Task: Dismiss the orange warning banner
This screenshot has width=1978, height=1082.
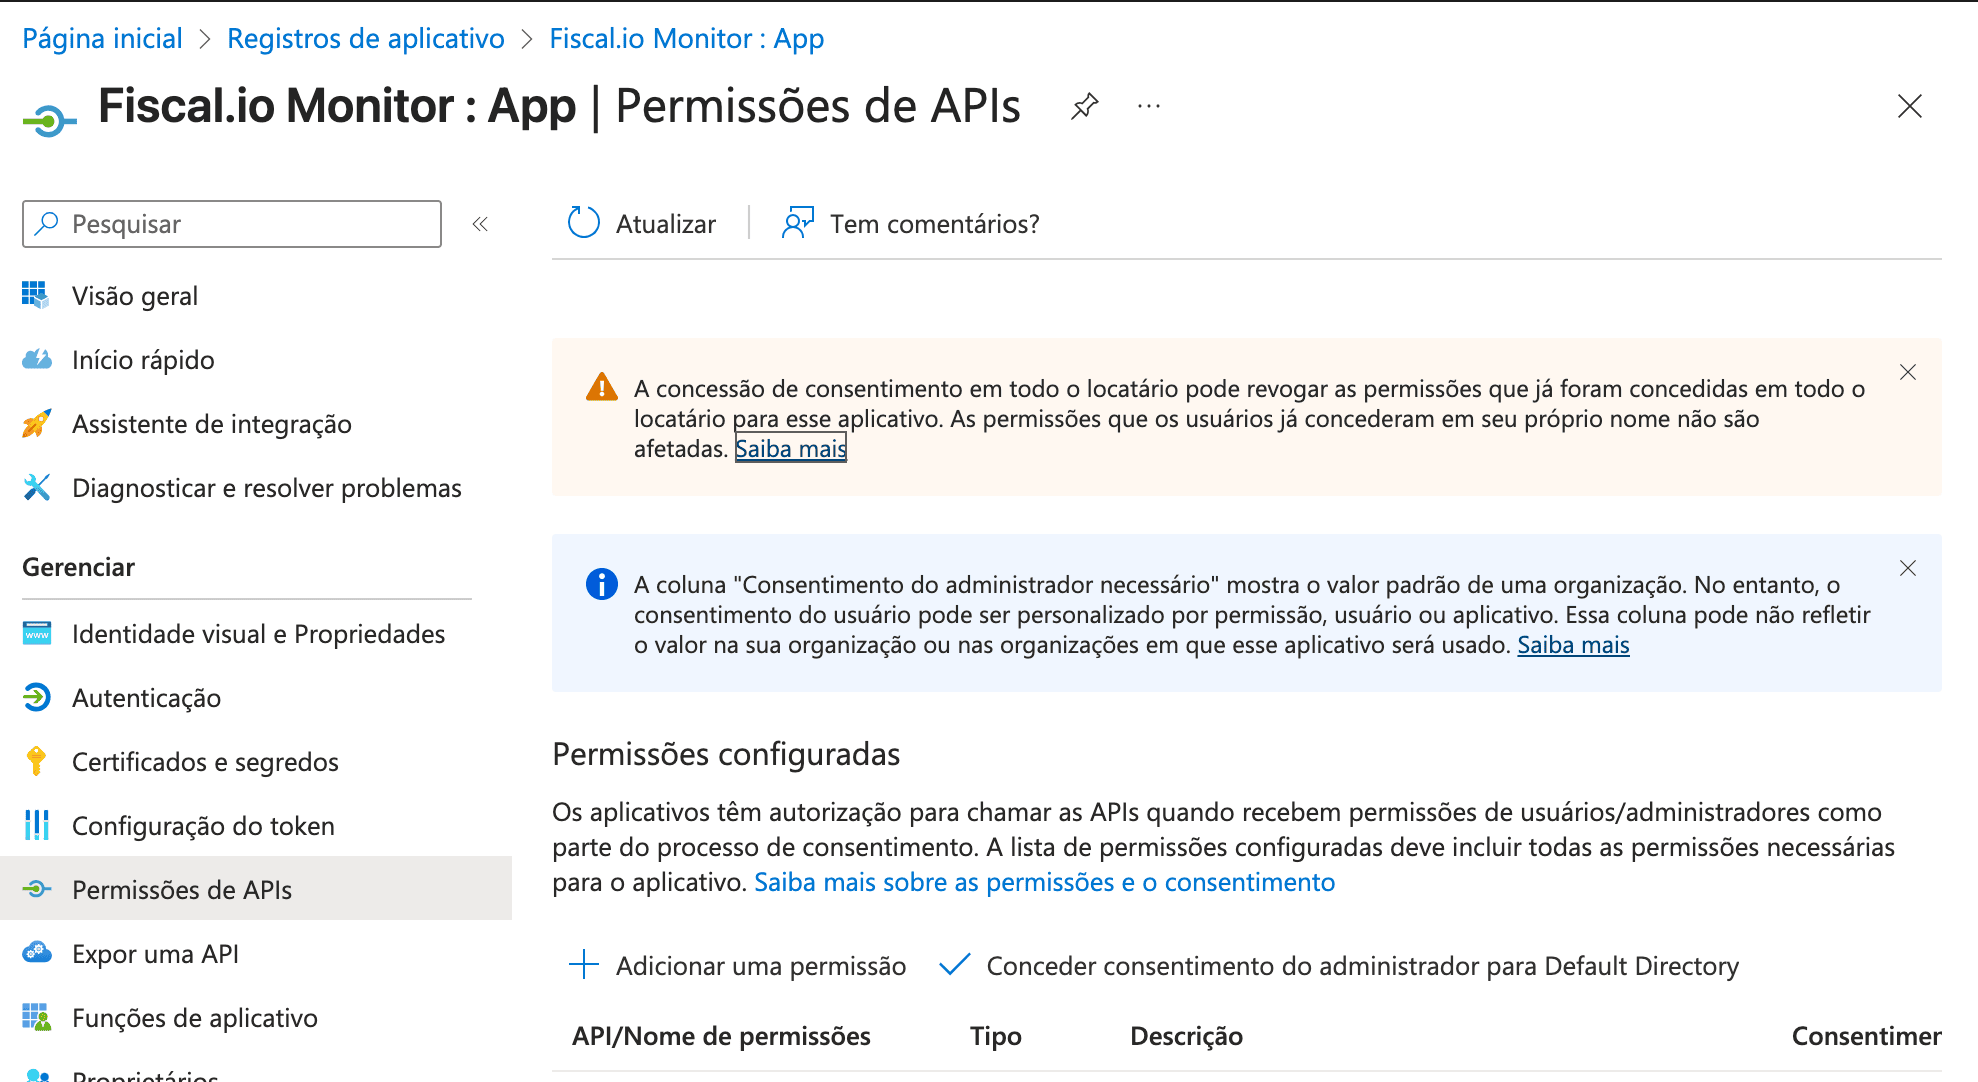Action: pyautogui.click(x=1908, y=372)
